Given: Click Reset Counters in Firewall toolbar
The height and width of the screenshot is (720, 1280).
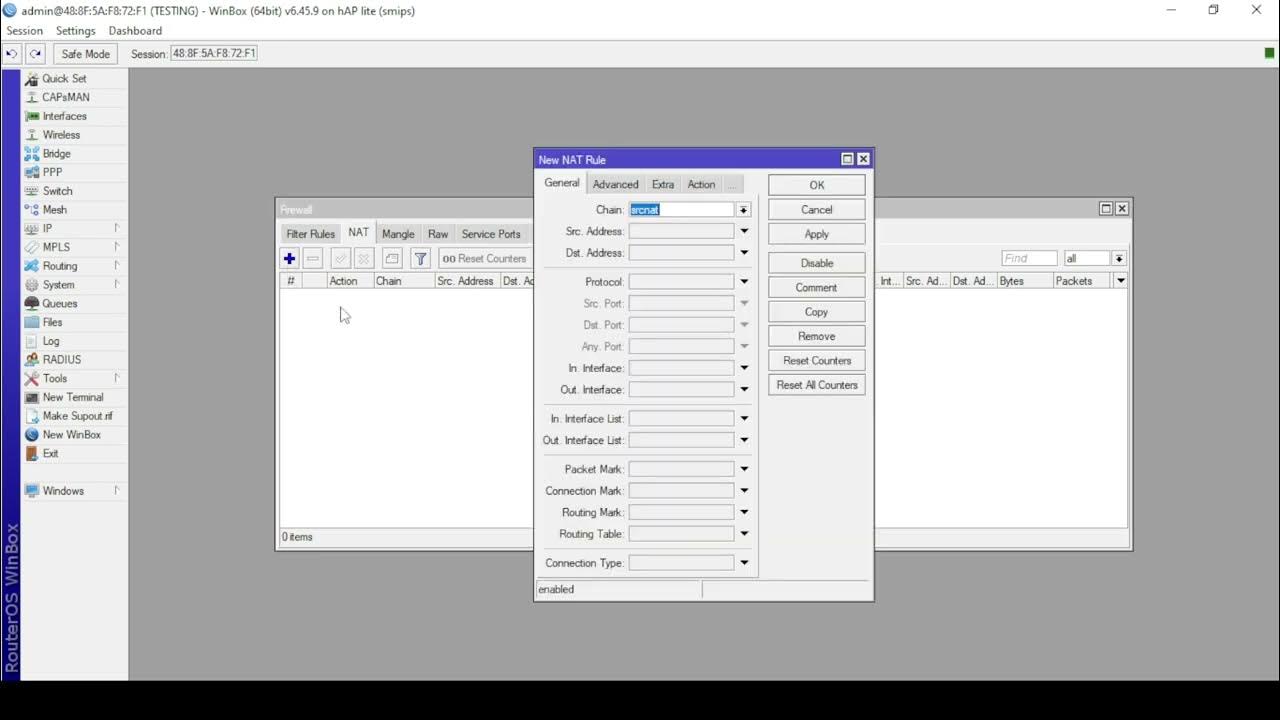Looking at the screenshot, I should 484,258.
